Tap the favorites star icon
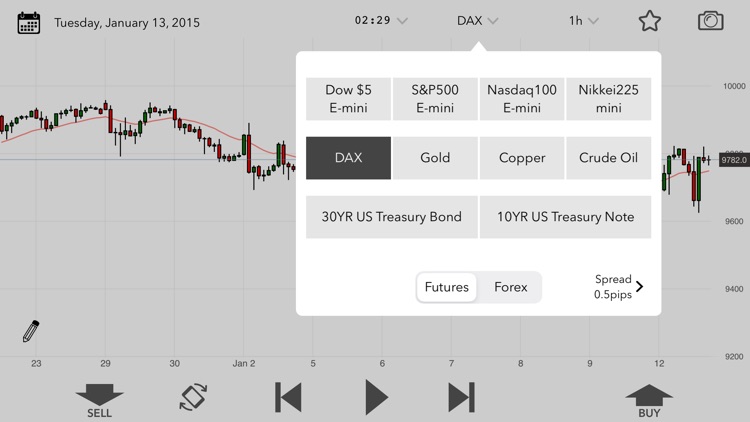Viewport: 750px width, 422px height. (650, 21)
